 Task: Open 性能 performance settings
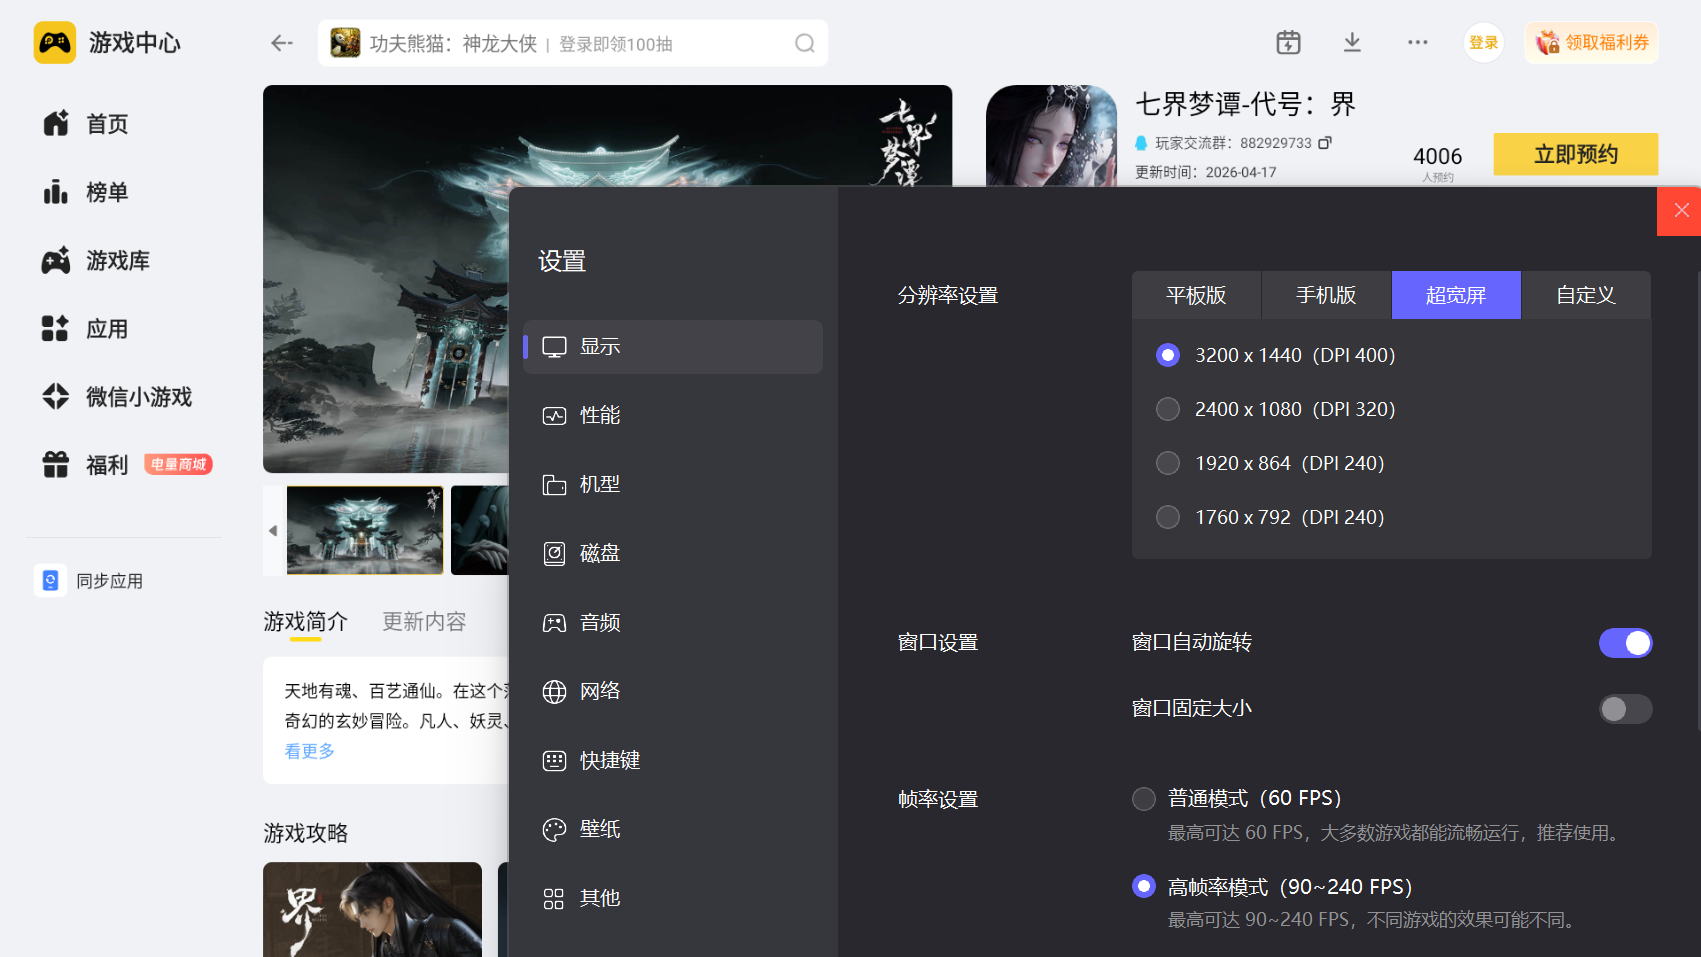pos(673,416)
